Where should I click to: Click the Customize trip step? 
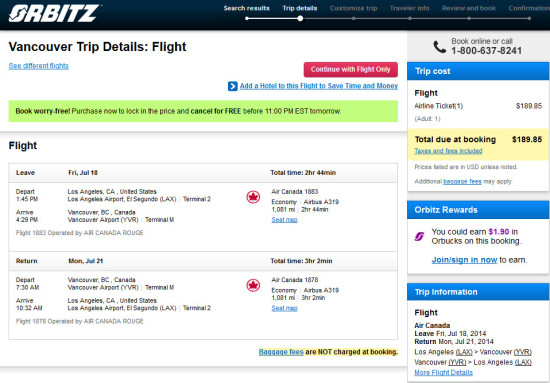pos(354,8)
